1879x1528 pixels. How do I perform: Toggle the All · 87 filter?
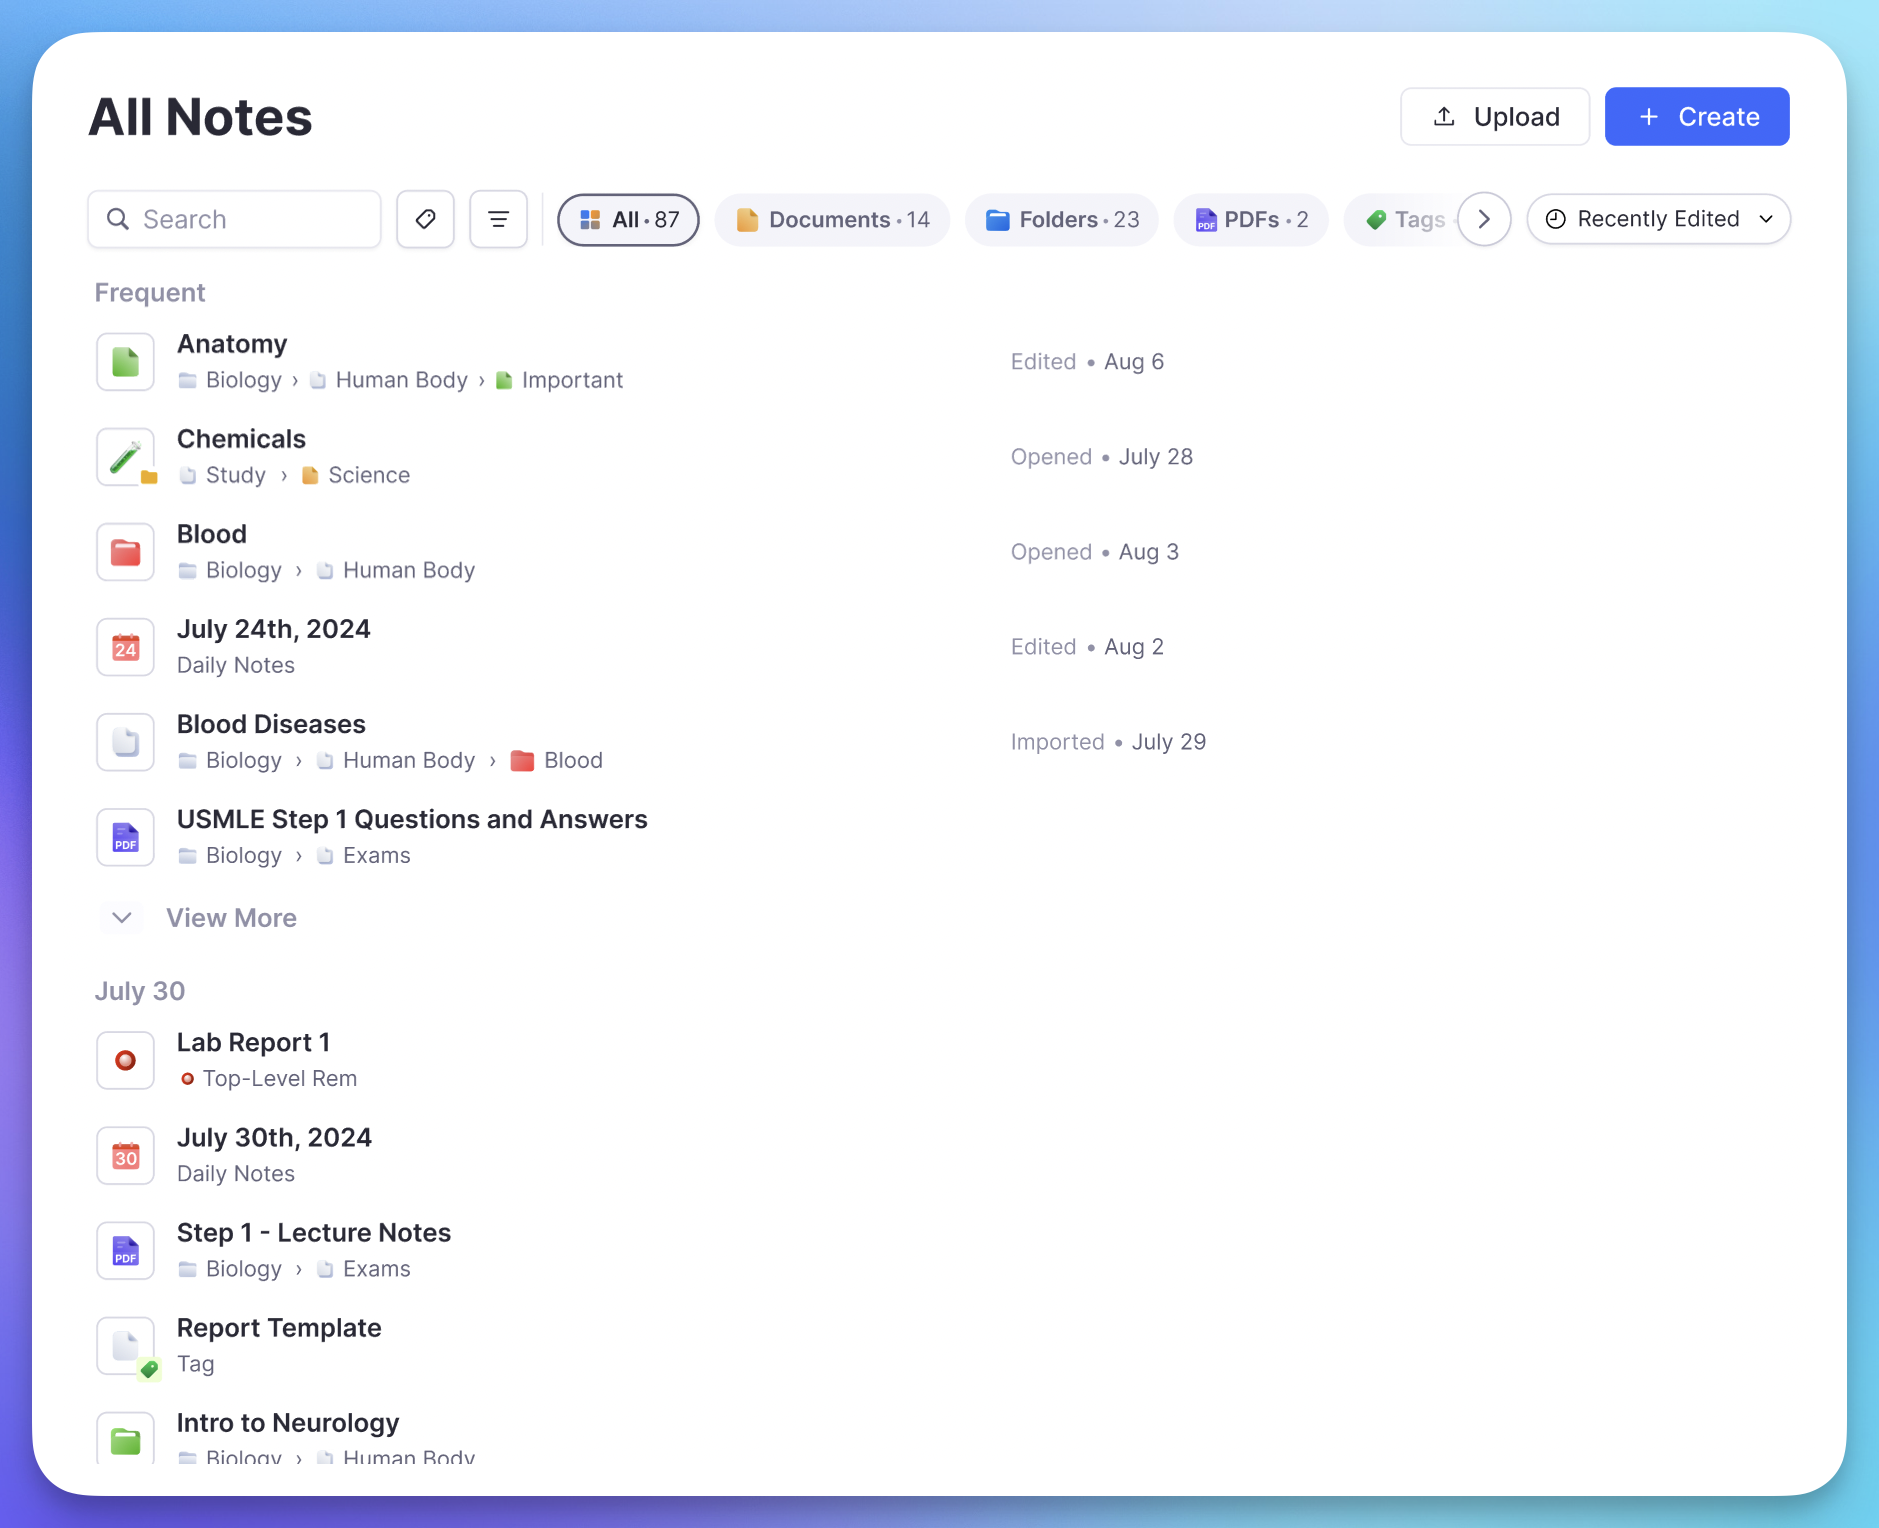tap(628, 219)
